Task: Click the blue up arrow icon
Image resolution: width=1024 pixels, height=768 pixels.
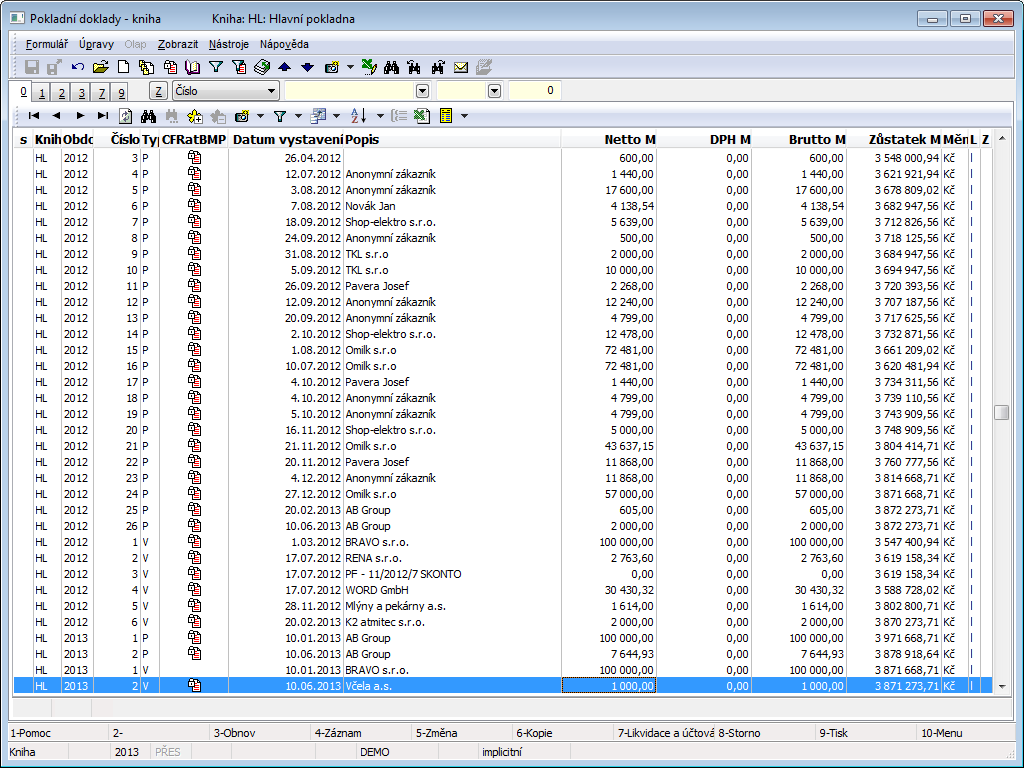Action: click(x=284, y=68)
